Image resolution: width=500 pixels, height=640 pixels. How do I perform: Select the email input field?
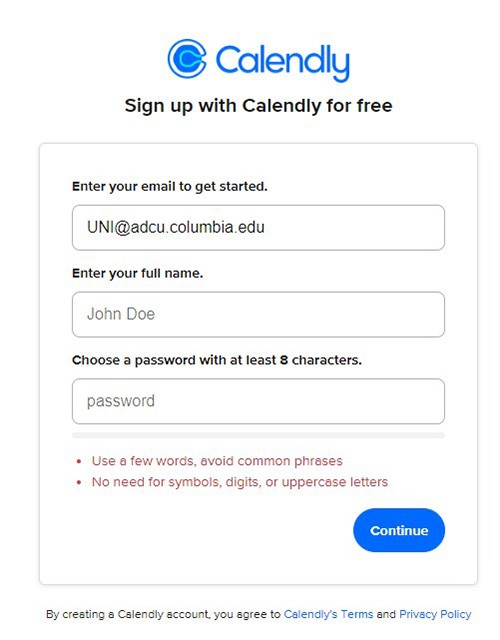(258, 227)
